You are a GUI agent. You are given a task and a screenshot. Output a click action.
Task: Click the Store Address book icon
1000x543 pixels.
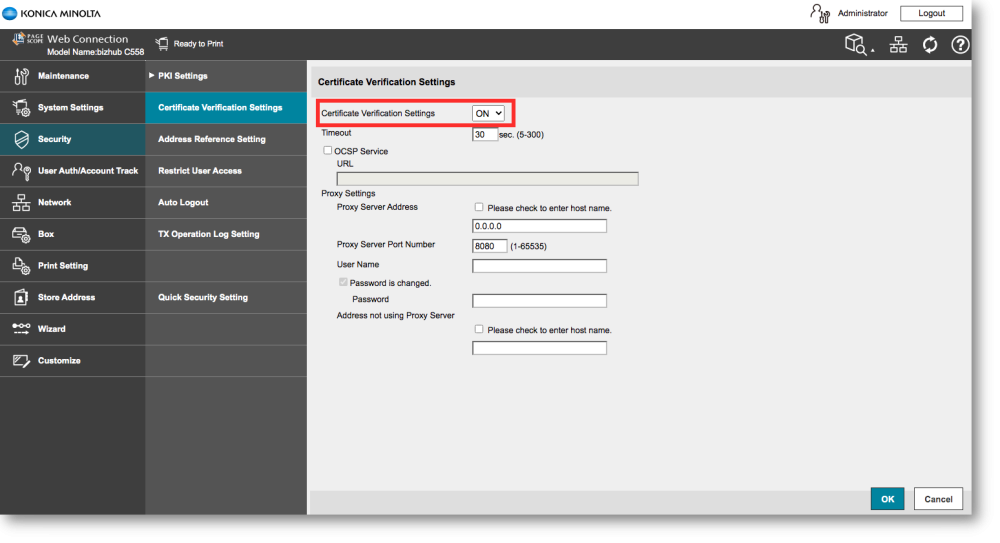point(21,297)
